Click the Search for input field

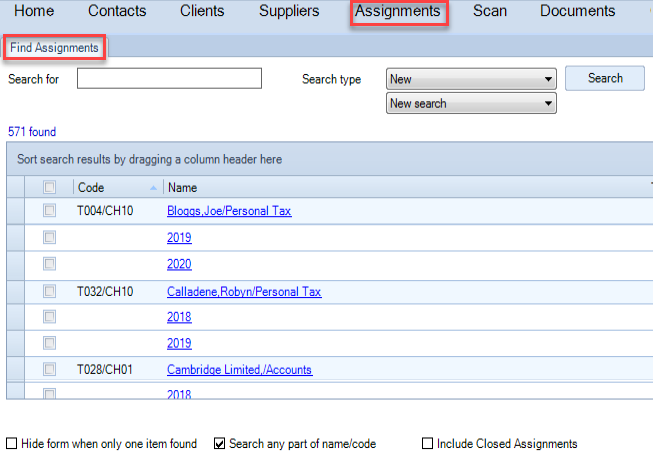point(169,78)
